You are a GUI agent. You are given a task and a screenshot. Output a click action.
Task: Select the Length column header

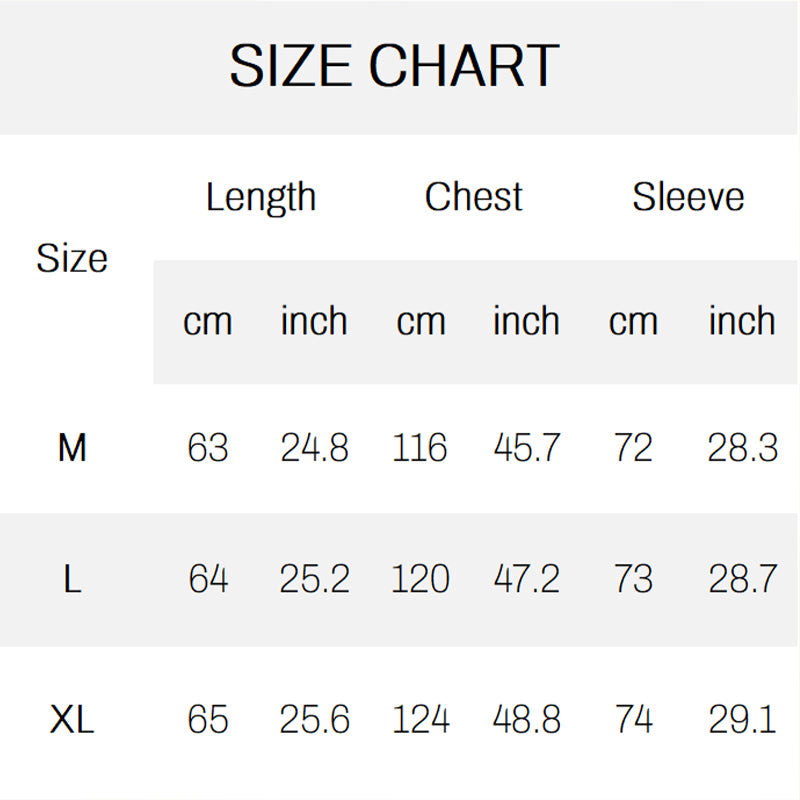click(x=261, y=197)
